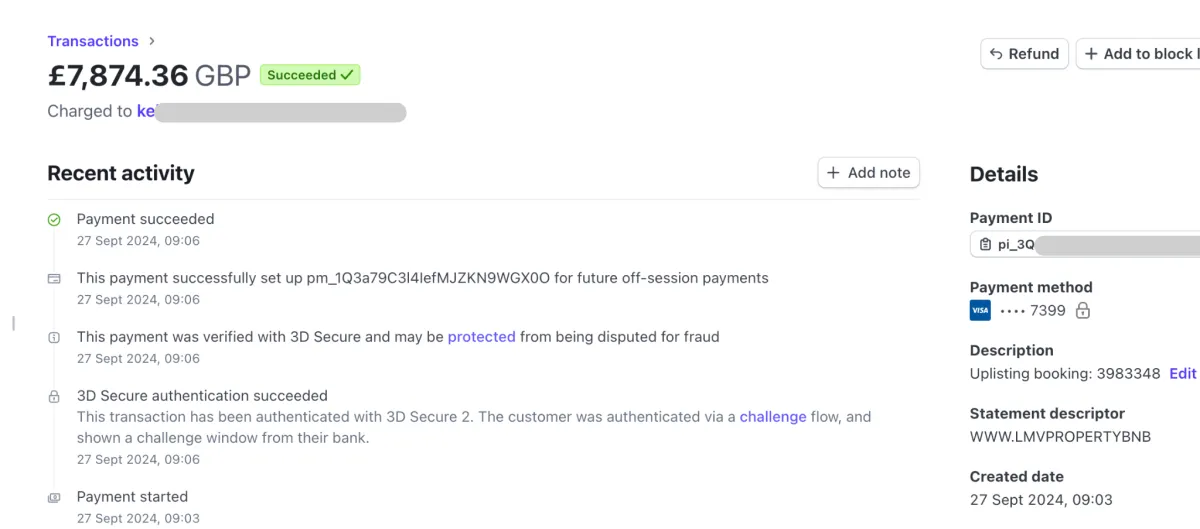
Task: Open the 'protected' link
Action: click(482, 337)
